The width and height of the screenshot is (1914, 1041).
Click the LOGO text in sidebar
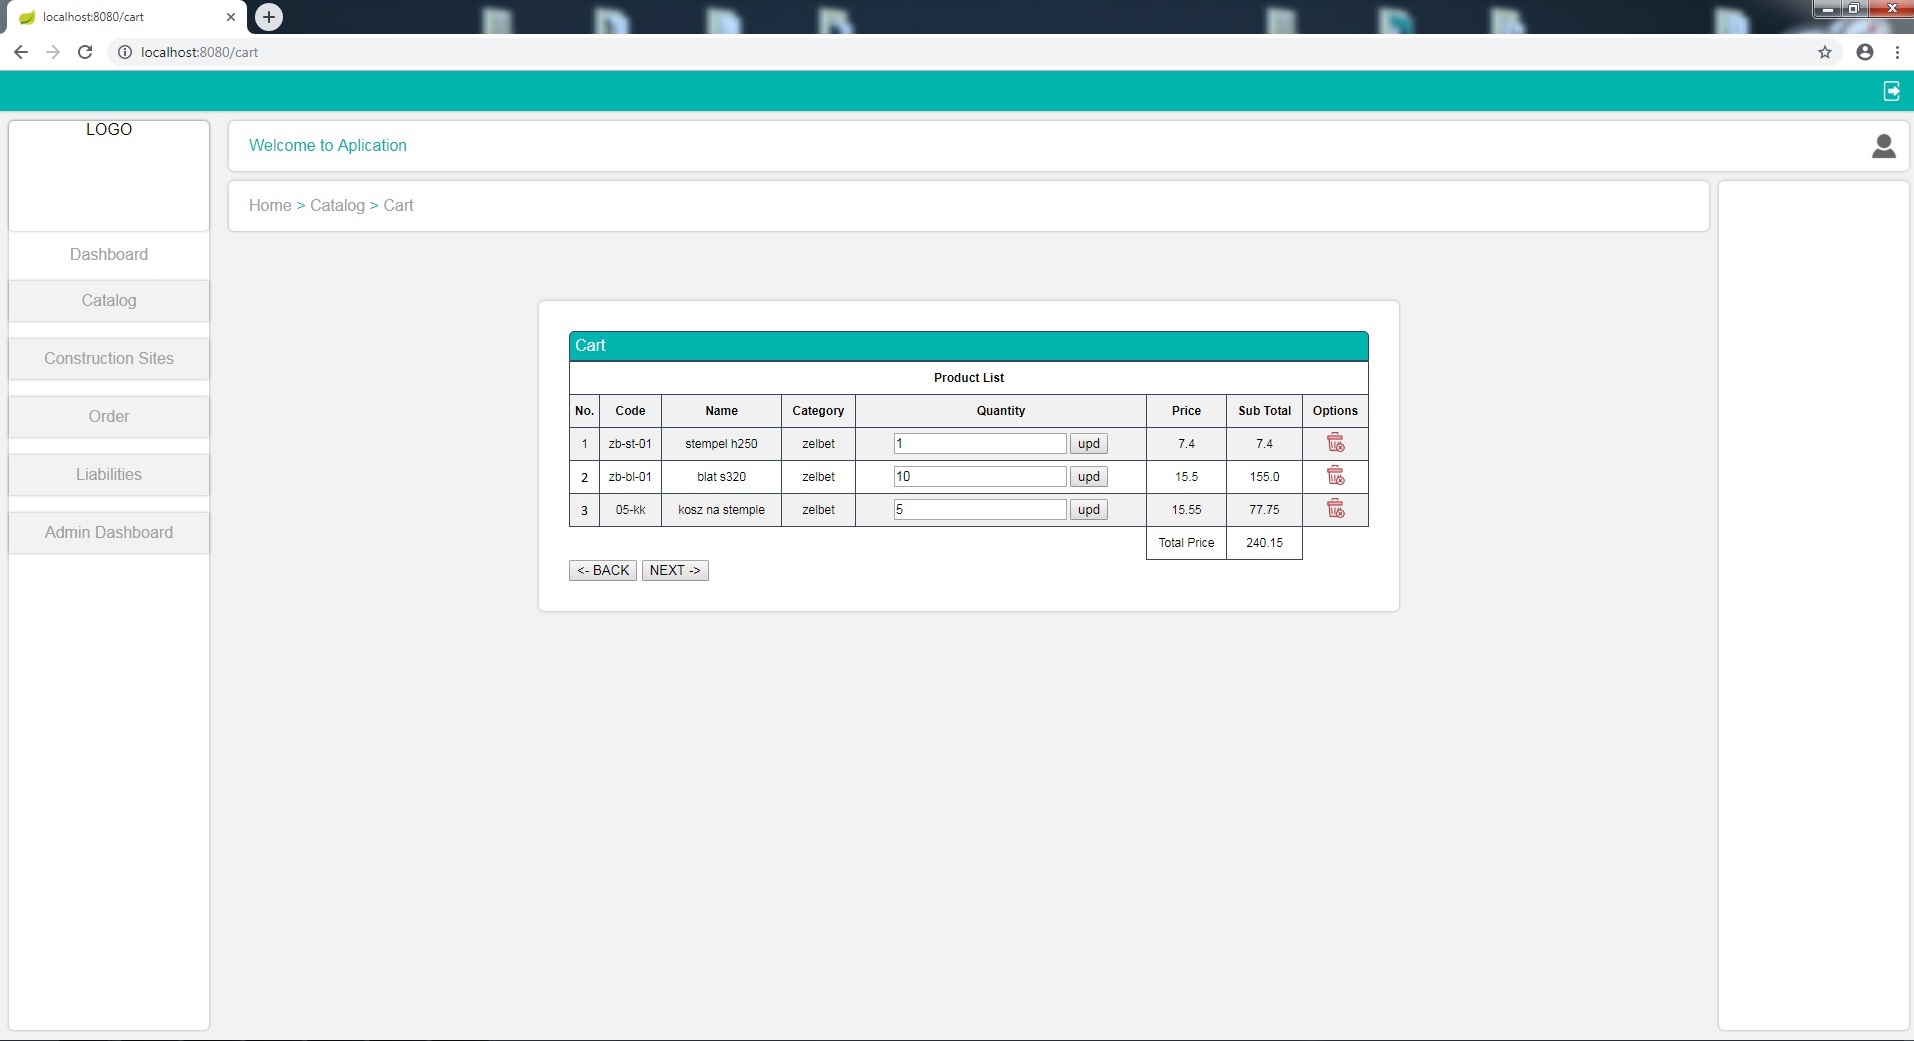109,129
